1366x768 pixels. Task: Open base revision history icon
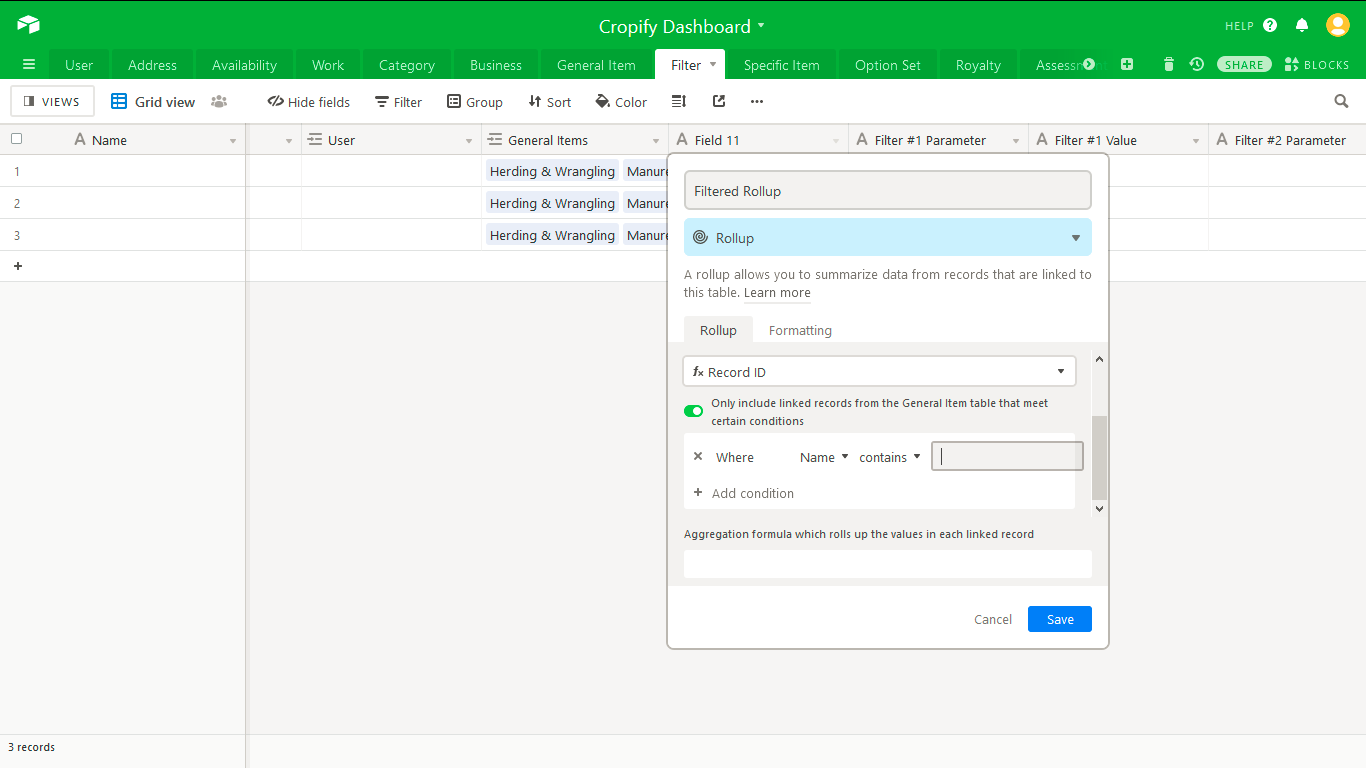tap(1196, 65)
